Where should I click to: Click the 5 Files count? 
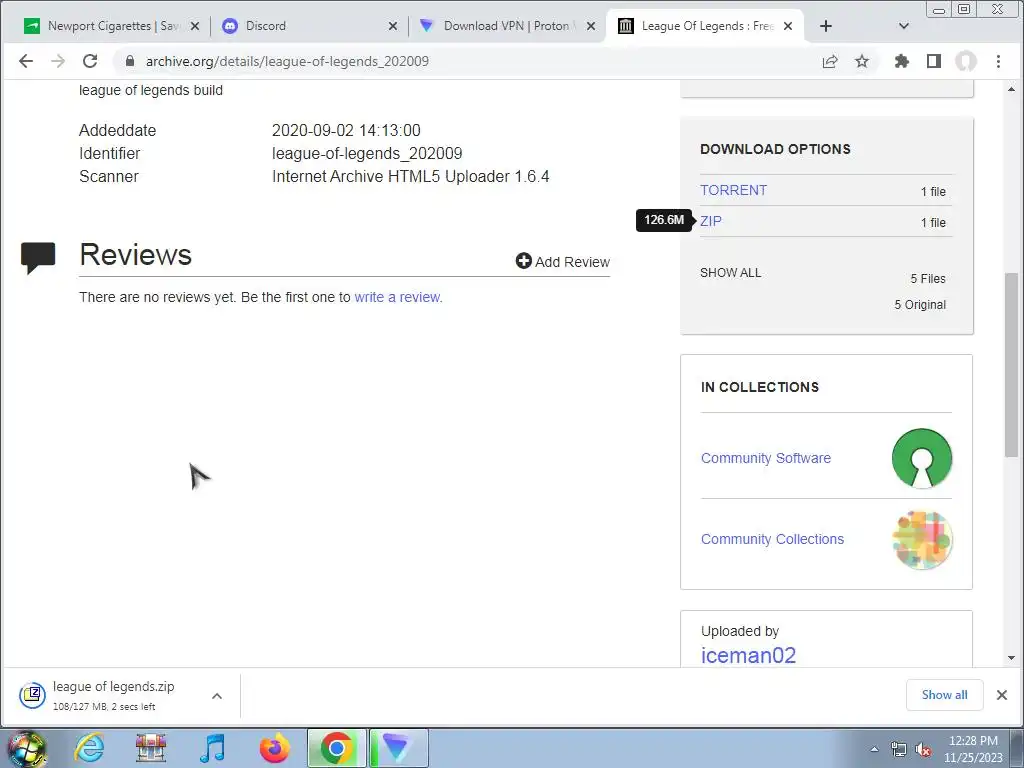coord(928,279)
